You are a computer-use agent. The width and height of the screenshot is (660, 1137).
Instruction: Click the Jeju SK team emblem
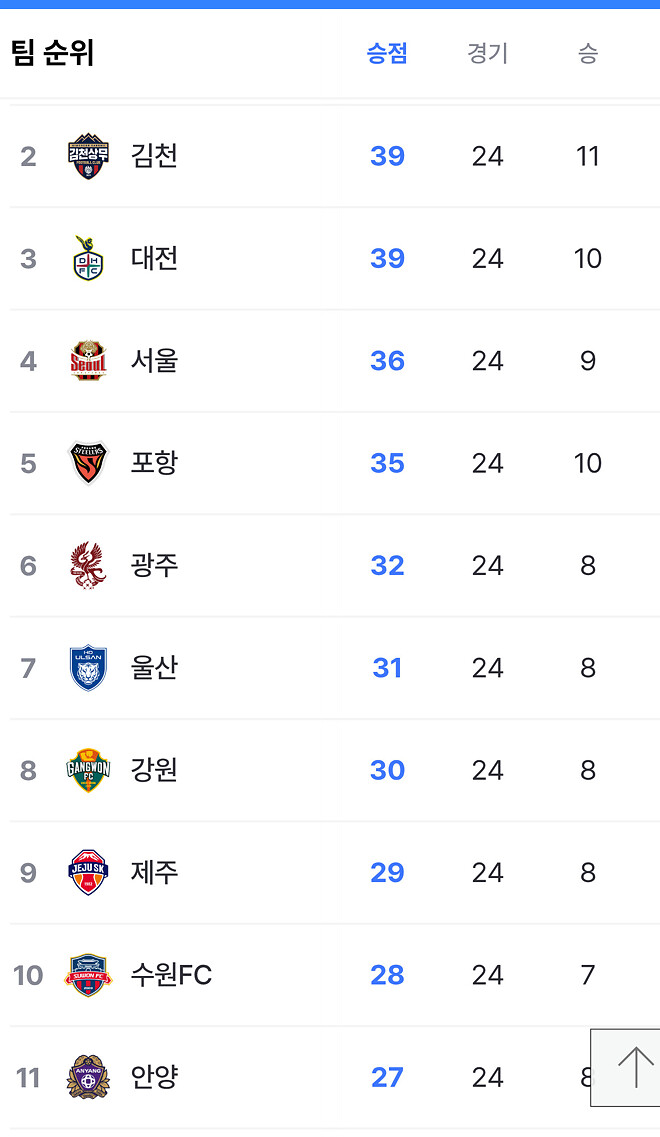pos(88,872)
